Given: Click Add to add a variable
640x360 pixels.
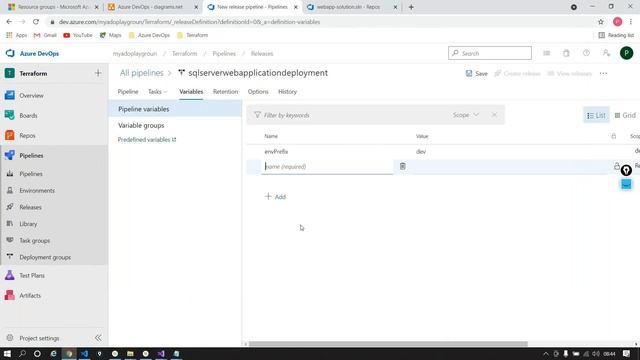Looking at the screenshot, I should 276,197.
